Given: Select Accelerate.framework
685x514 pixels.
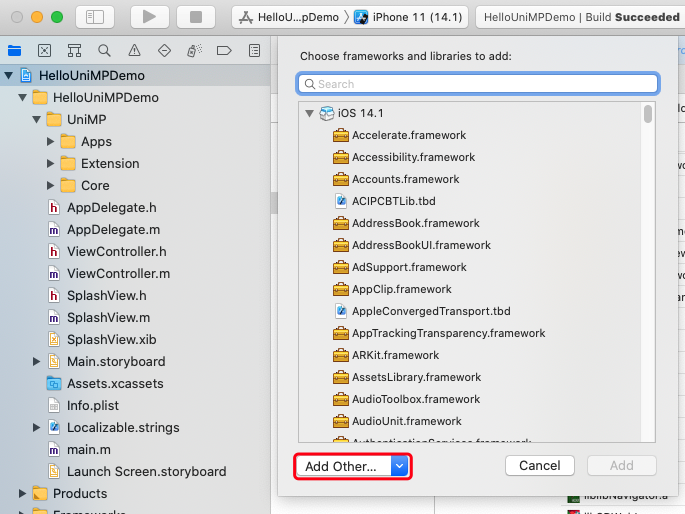Looking at the screenshot, I should [x=399, y=135].
